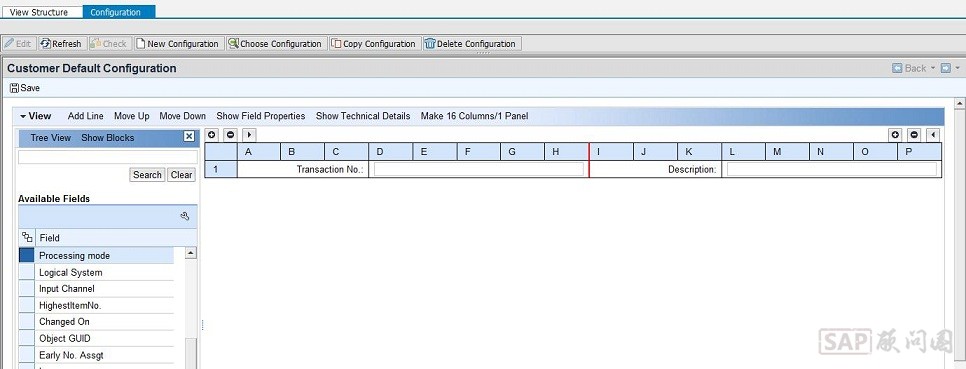Click the Back arrow icon

[x=898, y=68]
